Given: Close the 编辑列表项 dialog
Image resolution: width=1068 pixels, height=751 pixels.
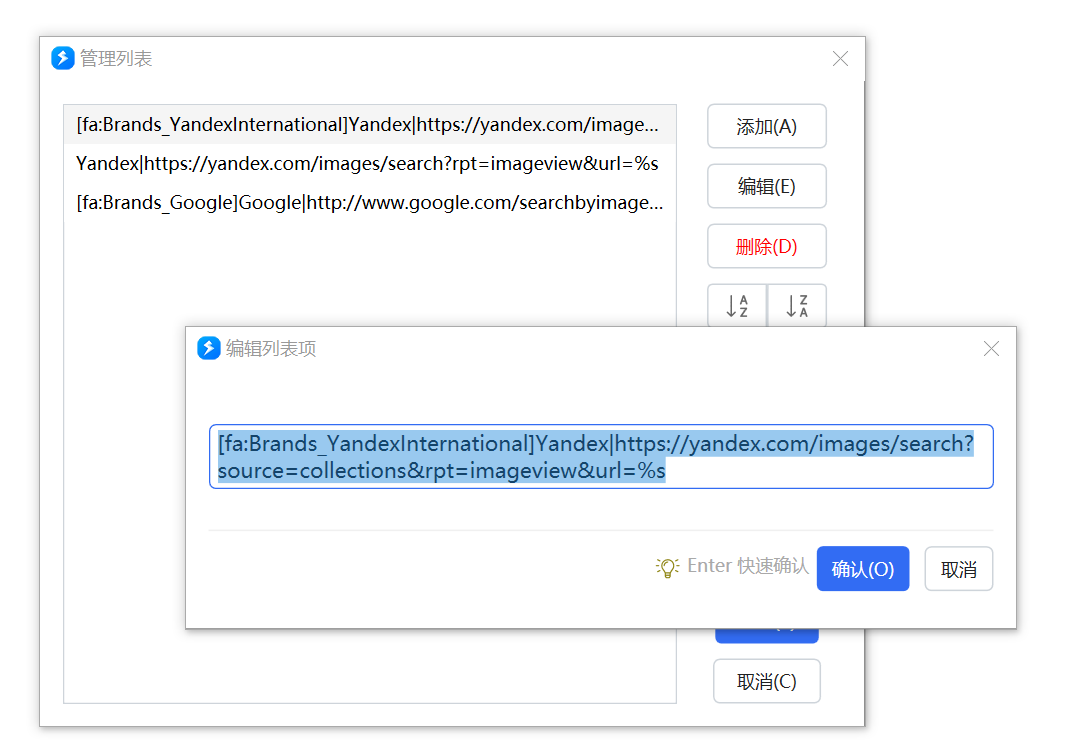Looking at the screenshot, I should (991, 349).
